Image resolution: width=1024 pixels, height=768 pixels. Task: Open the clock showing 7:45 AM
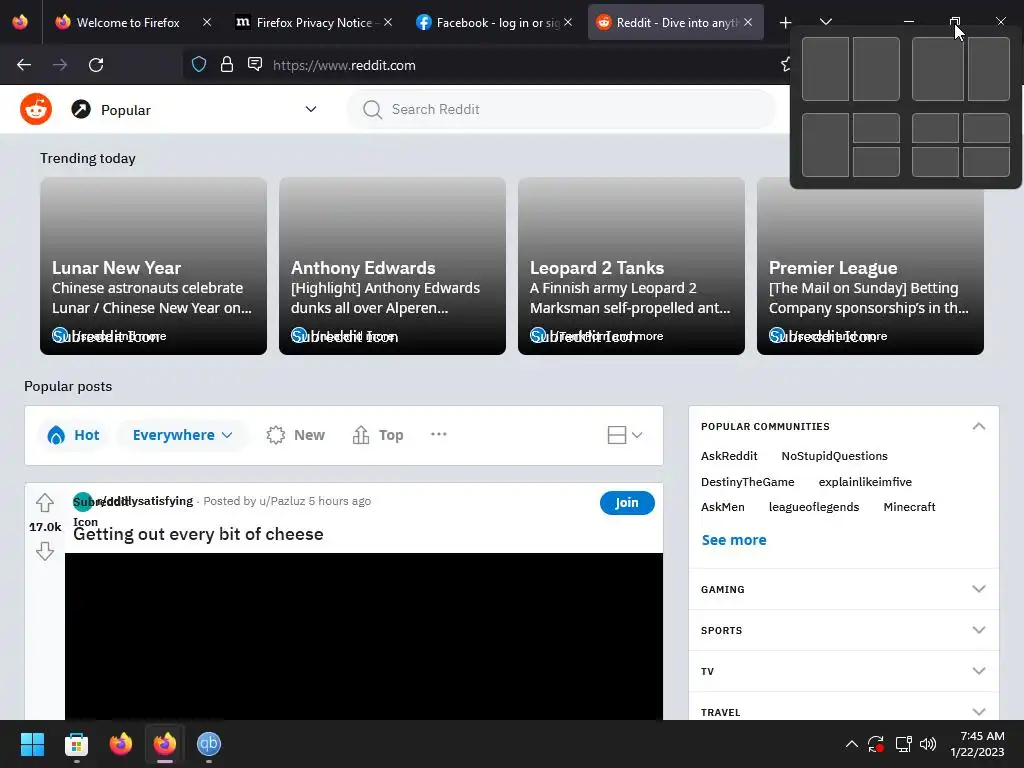pos(977,744)
